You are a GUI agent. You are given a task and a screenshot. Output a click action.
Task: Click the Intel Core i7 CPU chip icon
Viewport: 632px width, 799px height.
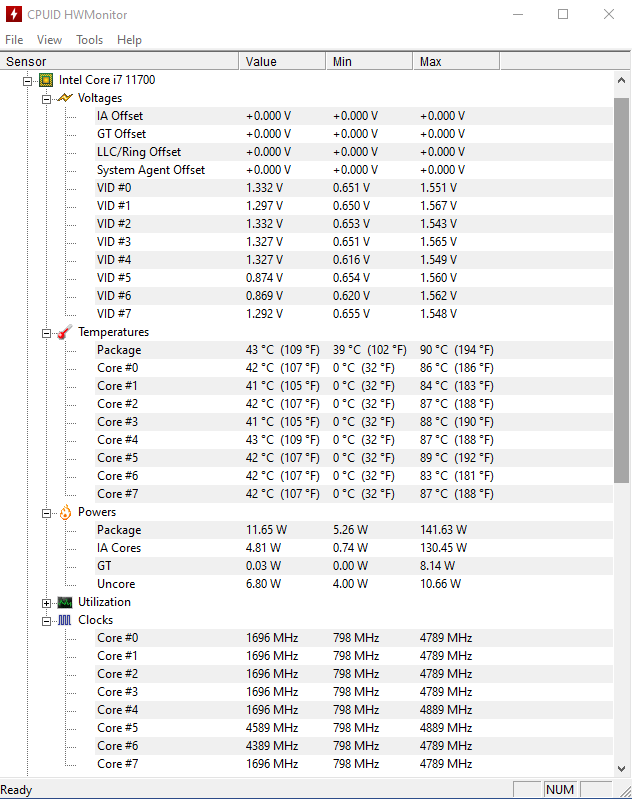click(46, 80)
